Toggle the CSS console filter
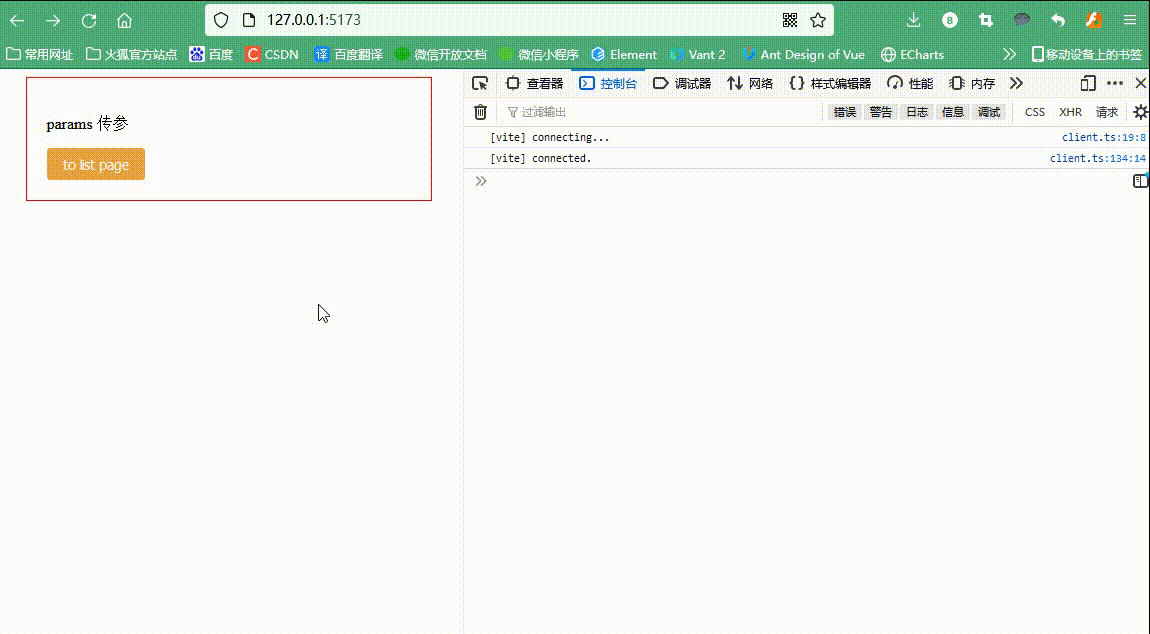Viewport: 1150px width, 634px height. pyautogui.click(x=1034, y=112)
